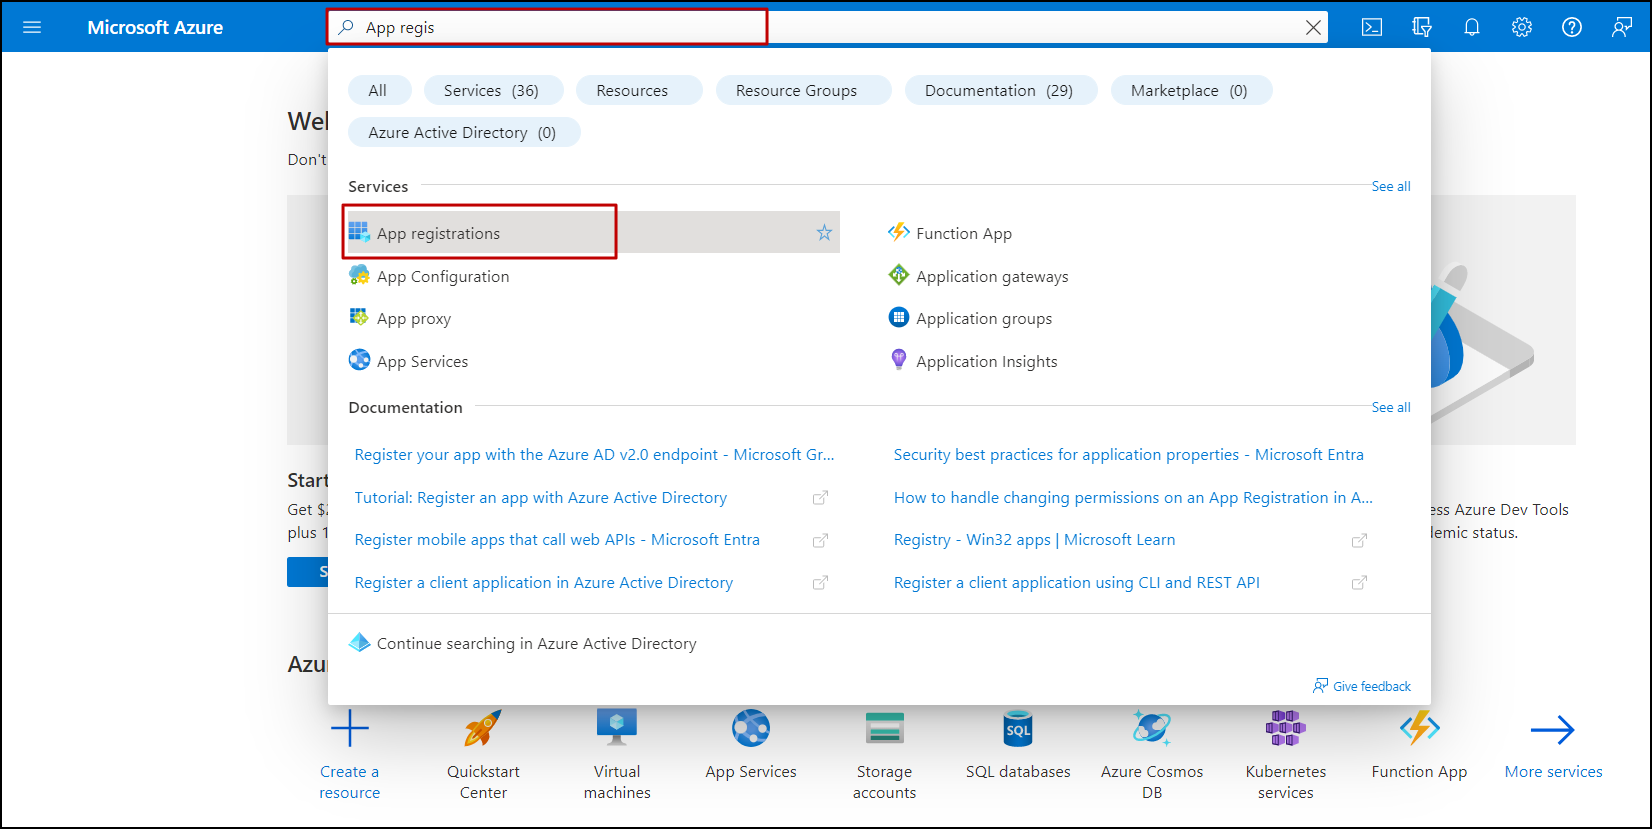This screenshot has width=1652, height=829.
Task: Select the Azure Active Directory (0) filter
Action: point(462,132)
